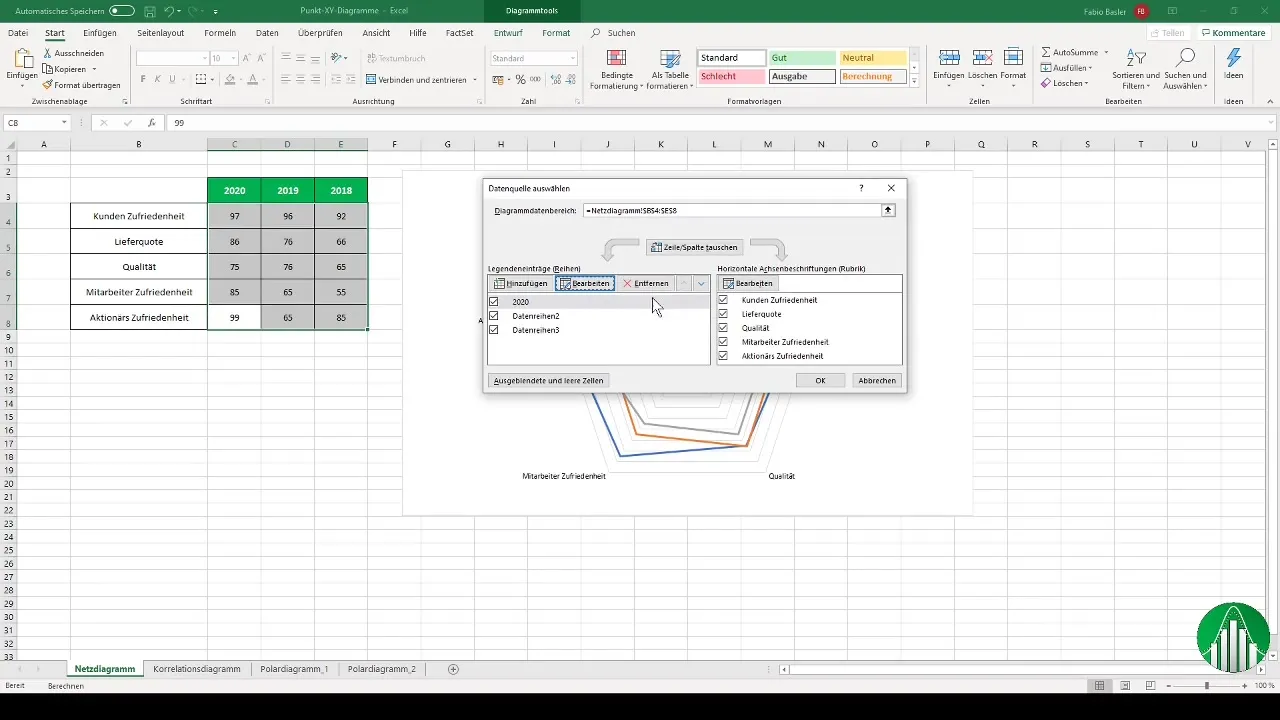Uncheck Kunden Zufriedenheit axis label checkbox
The image size is (1280, 720).
coord(723,300)
